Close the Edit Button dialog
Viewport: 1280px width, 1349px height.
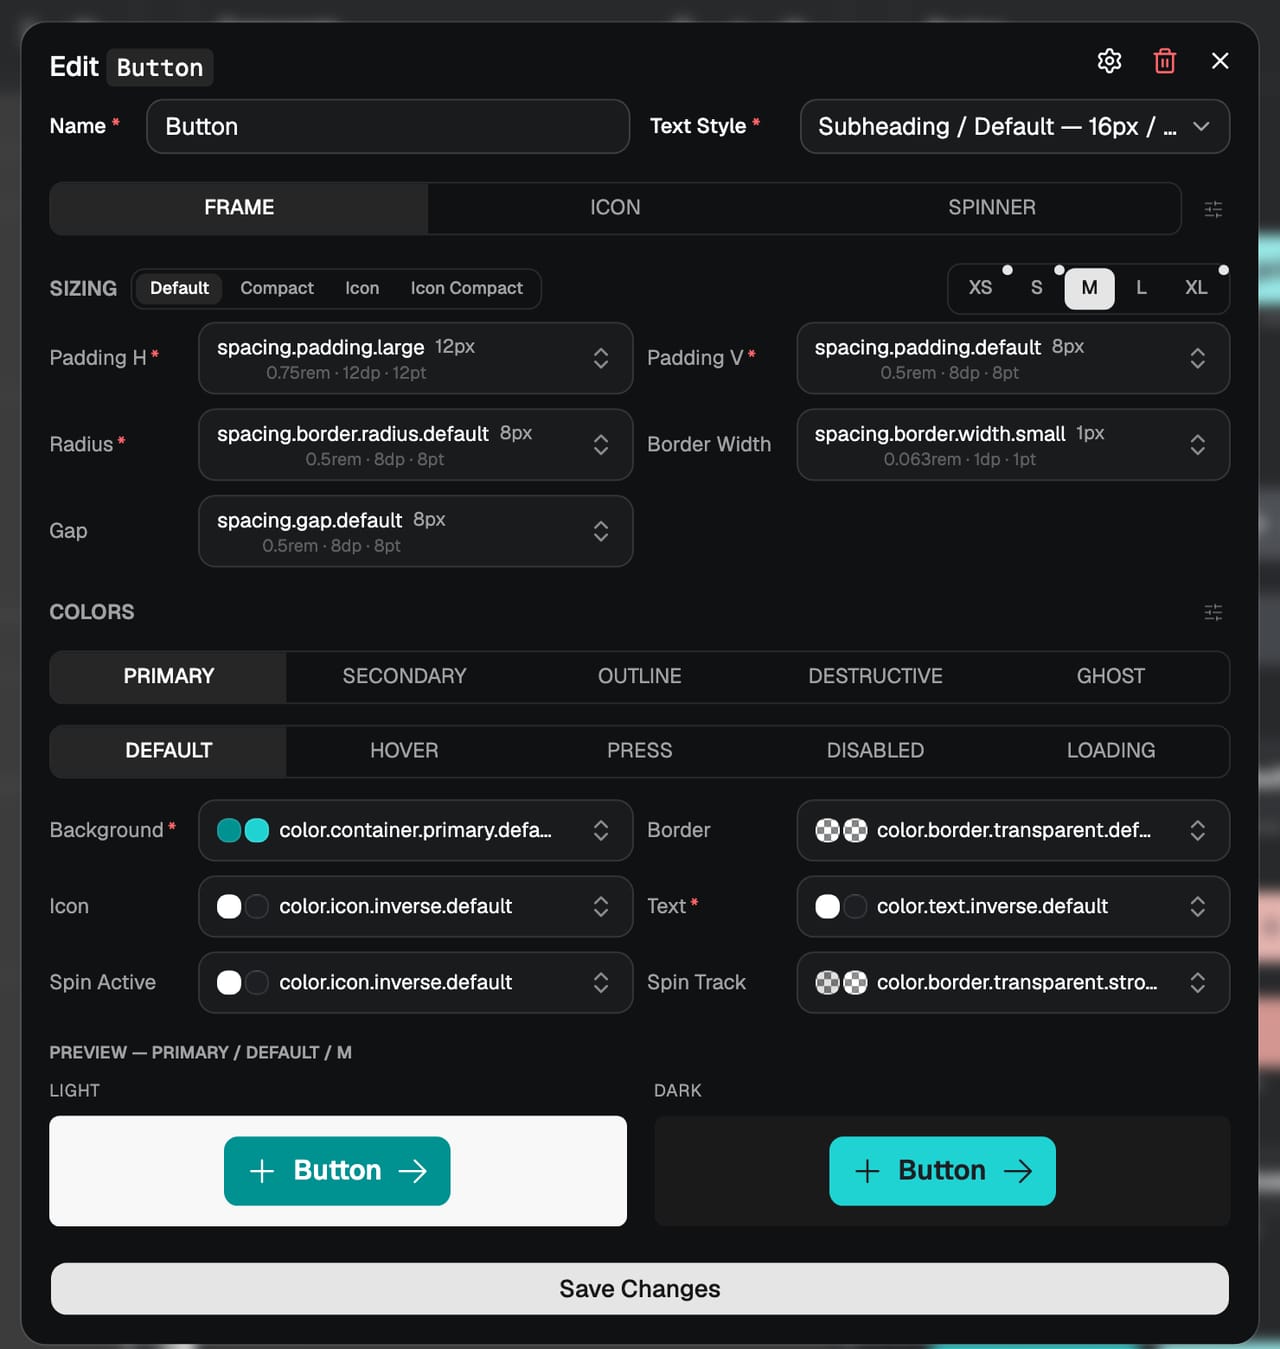(x=1220, y=61)
